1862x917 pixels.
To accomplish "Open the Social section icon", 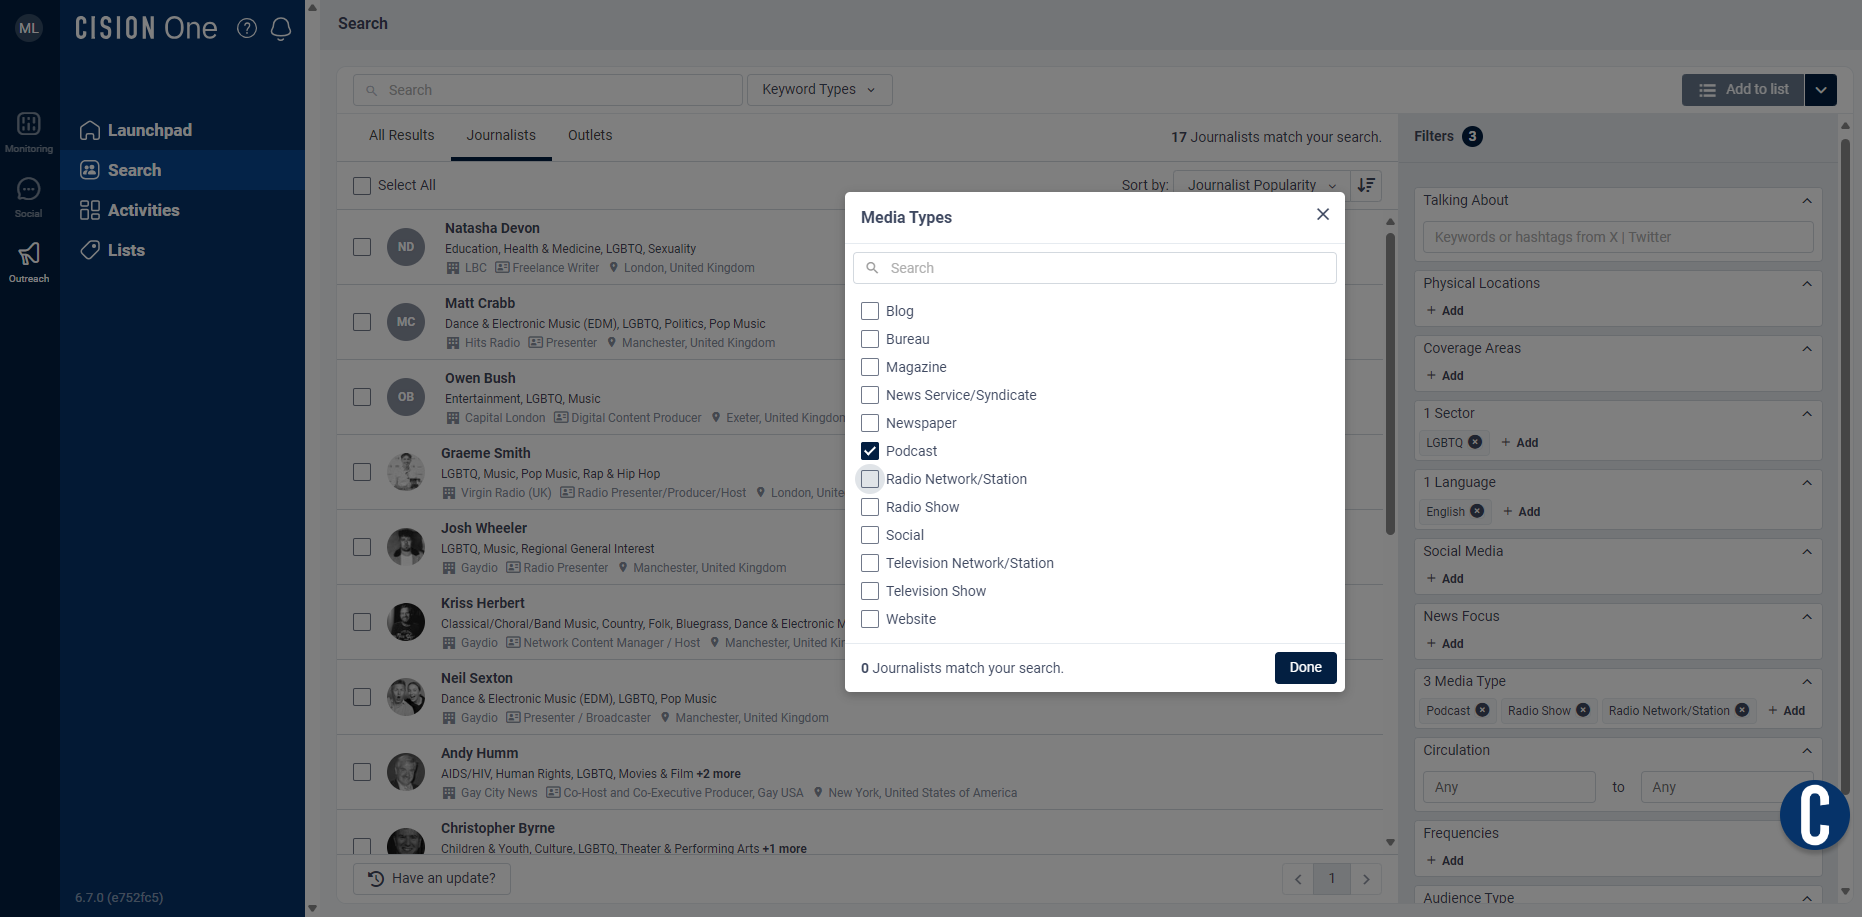I will pos(29,189).
